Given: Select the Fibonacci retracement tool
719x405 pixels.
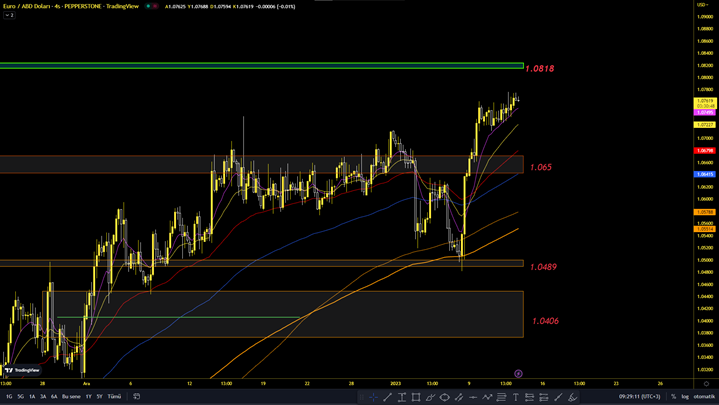Looking at the screenshot, I should pyautogui.click(x=501, y=397).
